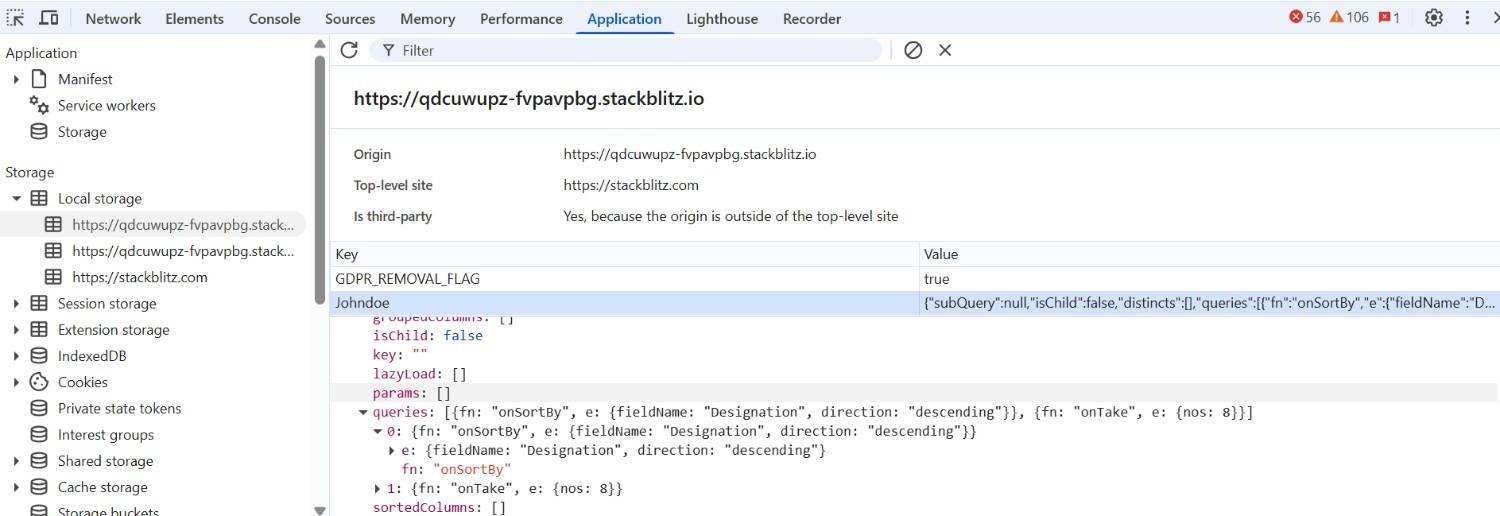
Task: Select the https://stackblitz.com local storage entry
Action: [139, 277]
